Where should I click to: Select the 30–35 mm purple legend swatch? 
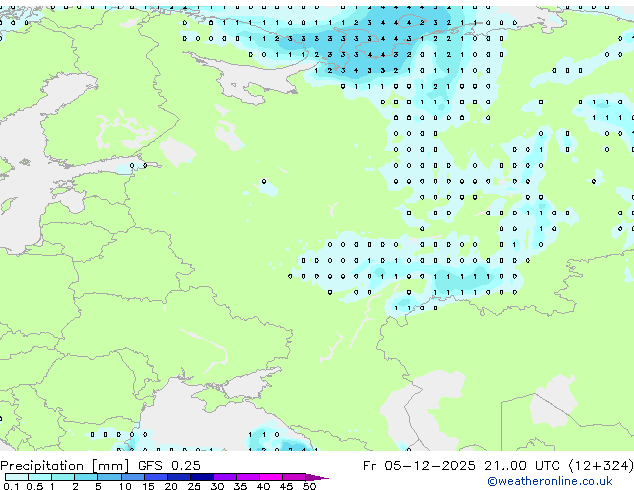225,477
